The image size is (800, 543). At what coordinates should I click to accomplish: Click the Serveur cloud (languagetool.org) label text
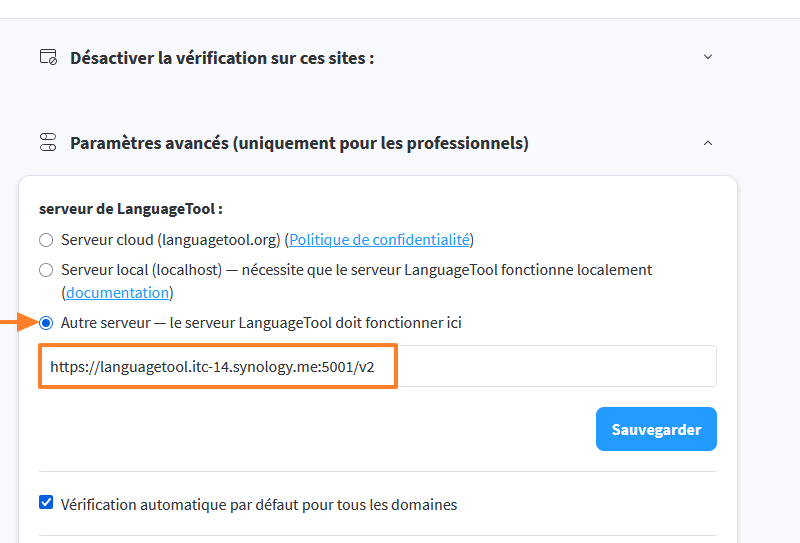[x=171, y=240]
